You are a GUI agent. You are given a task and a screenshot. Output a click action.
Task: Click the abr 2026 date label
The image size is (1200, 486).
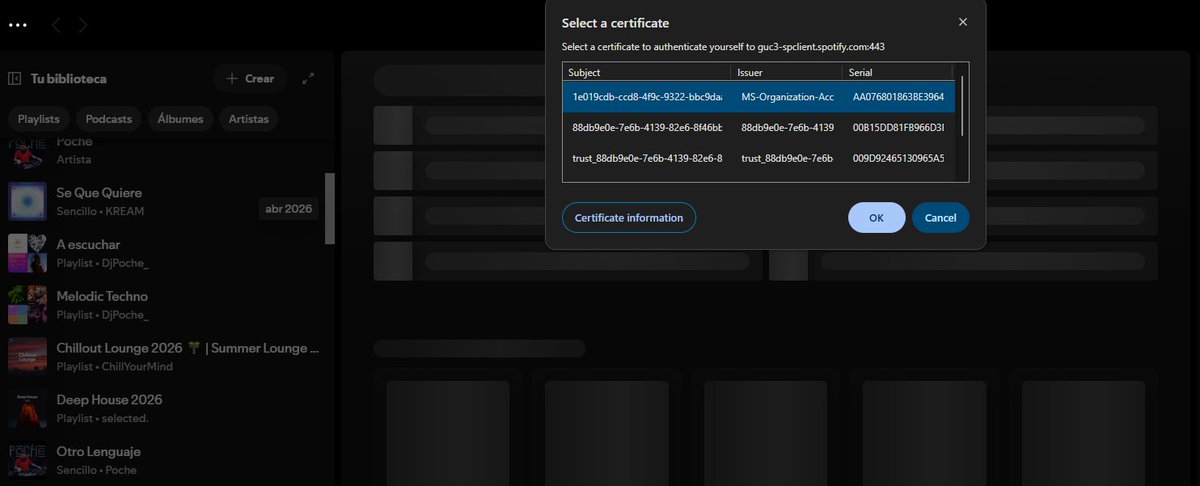click(288, 209)
